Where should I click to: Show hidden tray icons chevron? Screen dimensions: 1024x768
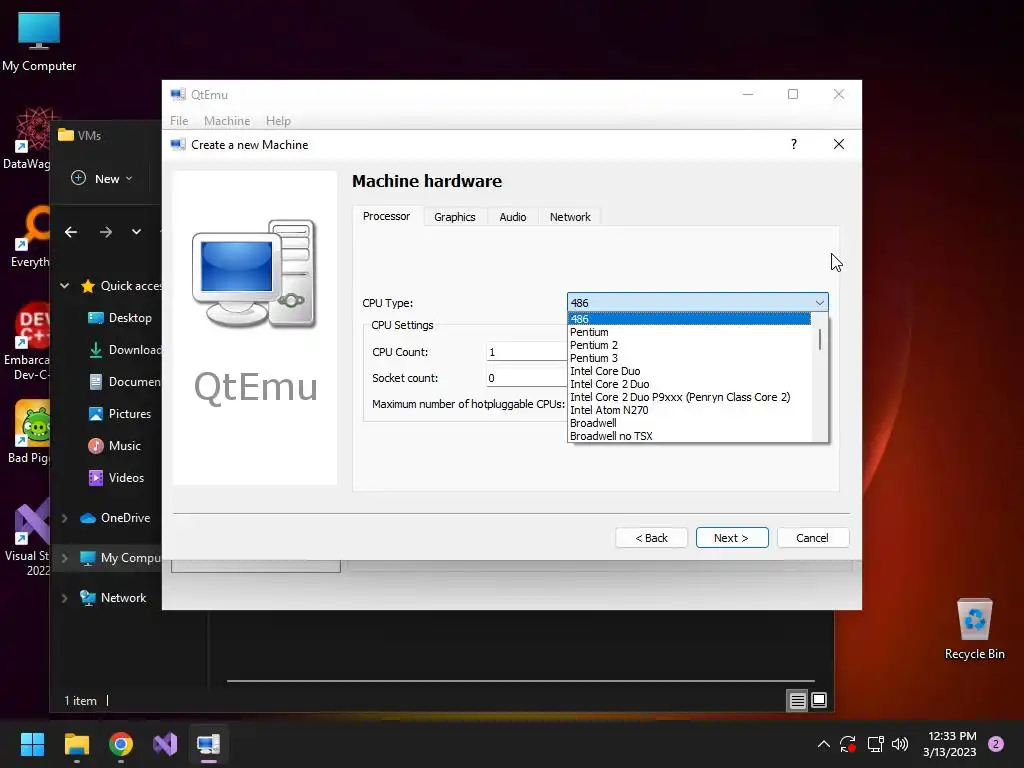(824, 744)
